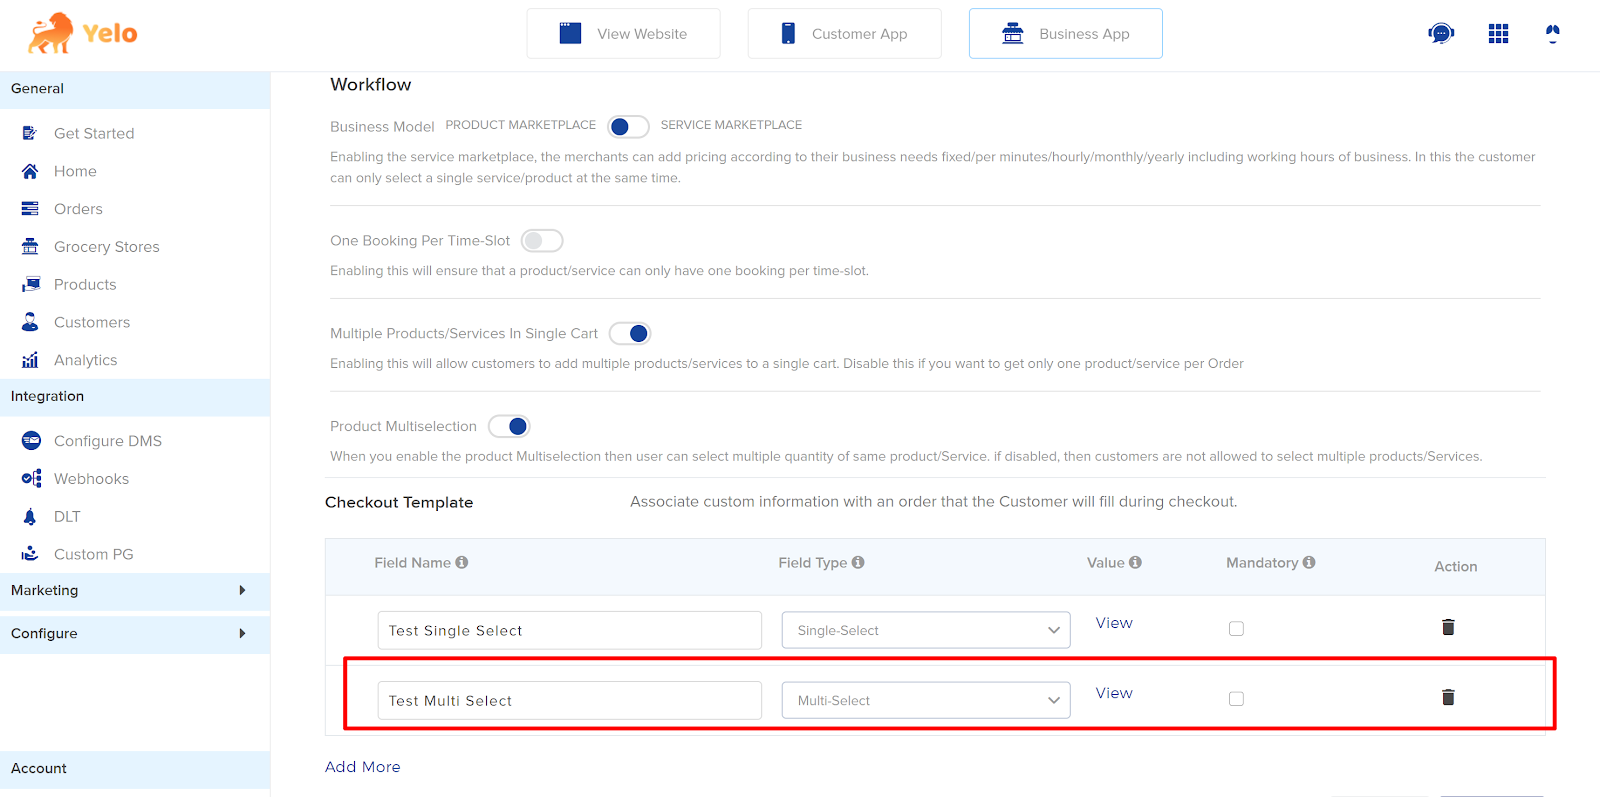Screen dimensions: 1600x797
Task: Click the Analytics chart icon
Action: 30,360
